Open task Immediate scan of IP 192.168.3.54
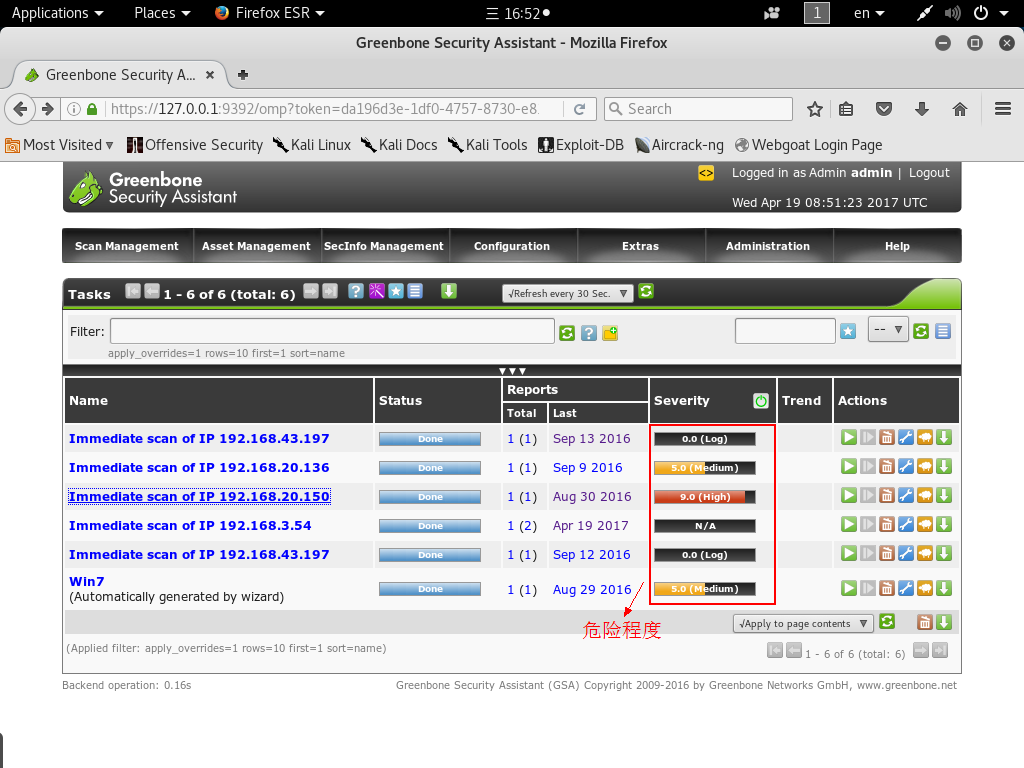The height and width of the screenshot is (768, 1024). [x=190, y=526]
